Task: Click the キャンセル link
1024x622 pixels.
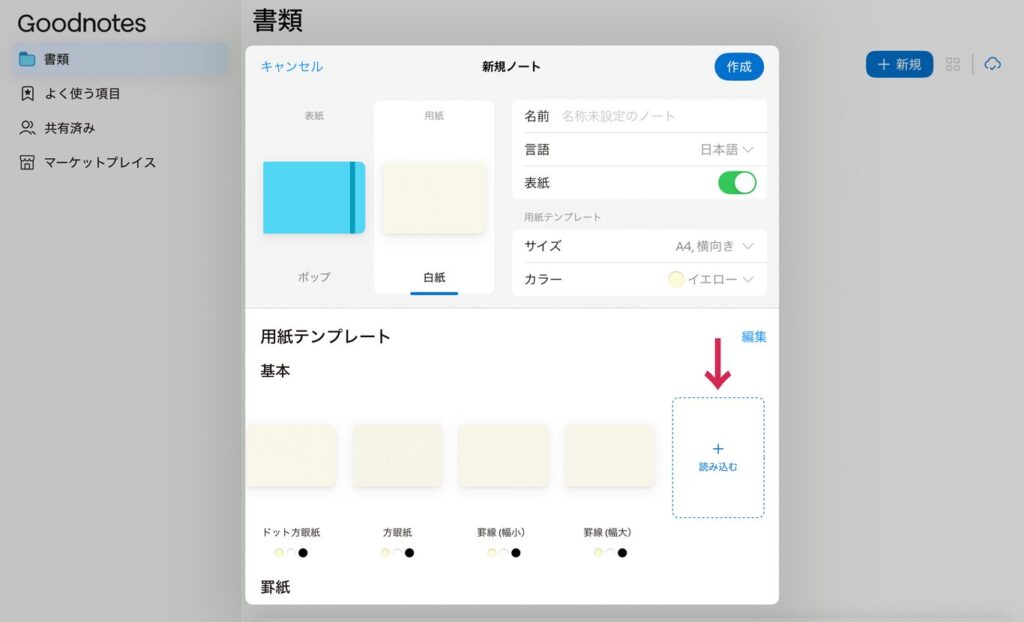Action: (291, 66)
